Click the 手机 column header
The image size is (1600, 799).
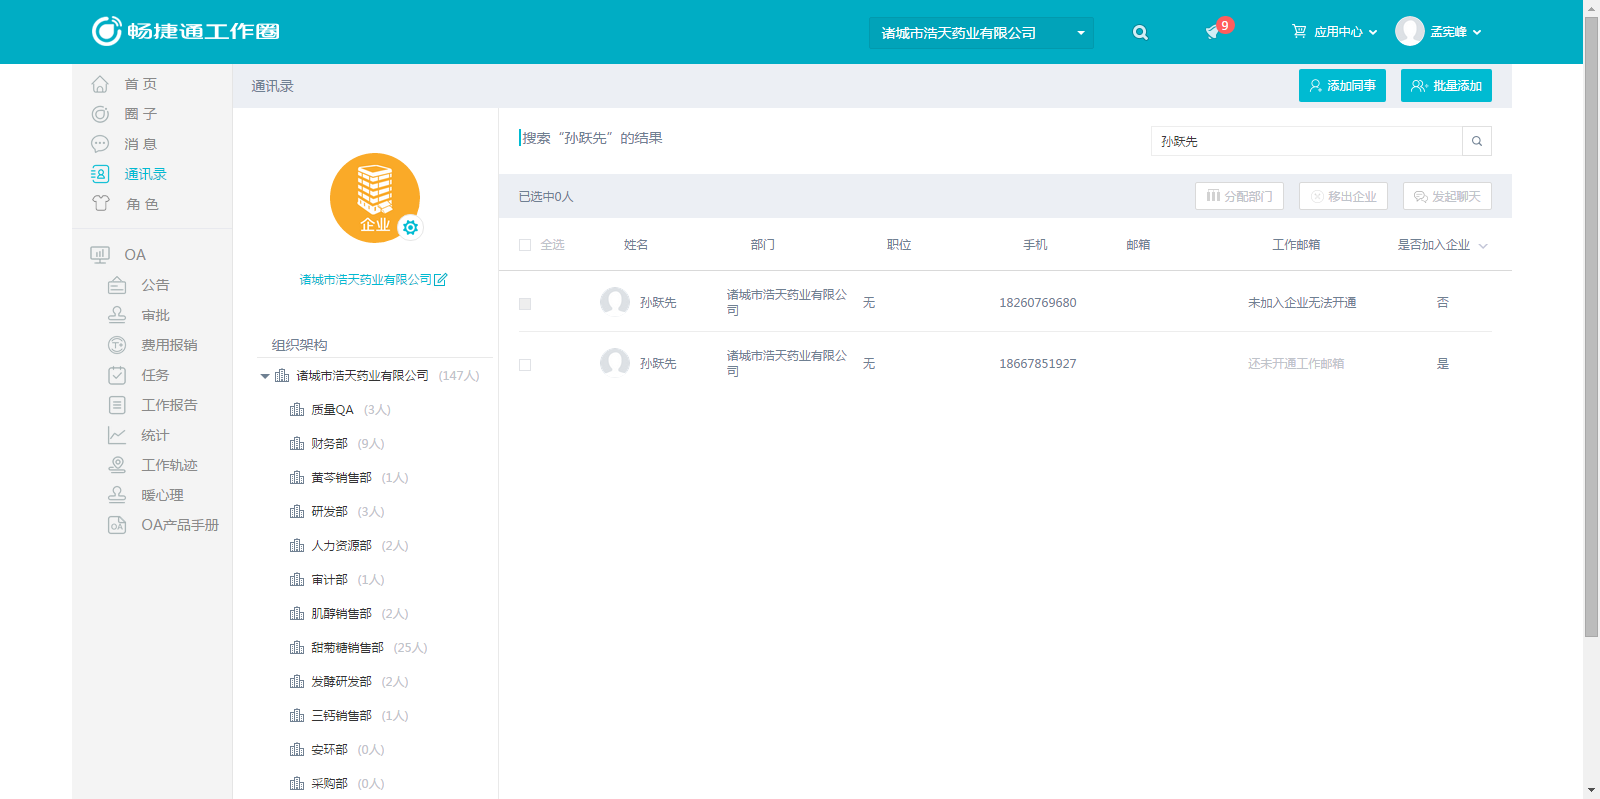(x=1035, y=245)
